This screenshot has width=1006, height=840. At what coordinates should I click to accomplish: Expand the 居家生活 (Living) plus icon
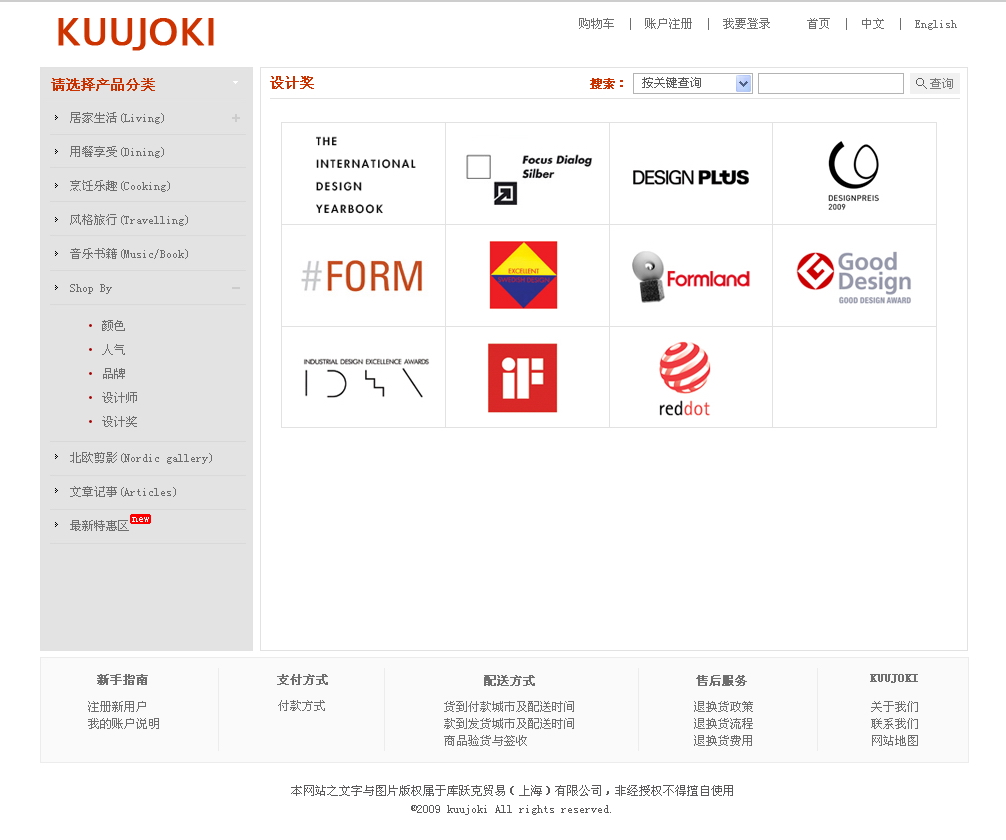pos(236,118)
